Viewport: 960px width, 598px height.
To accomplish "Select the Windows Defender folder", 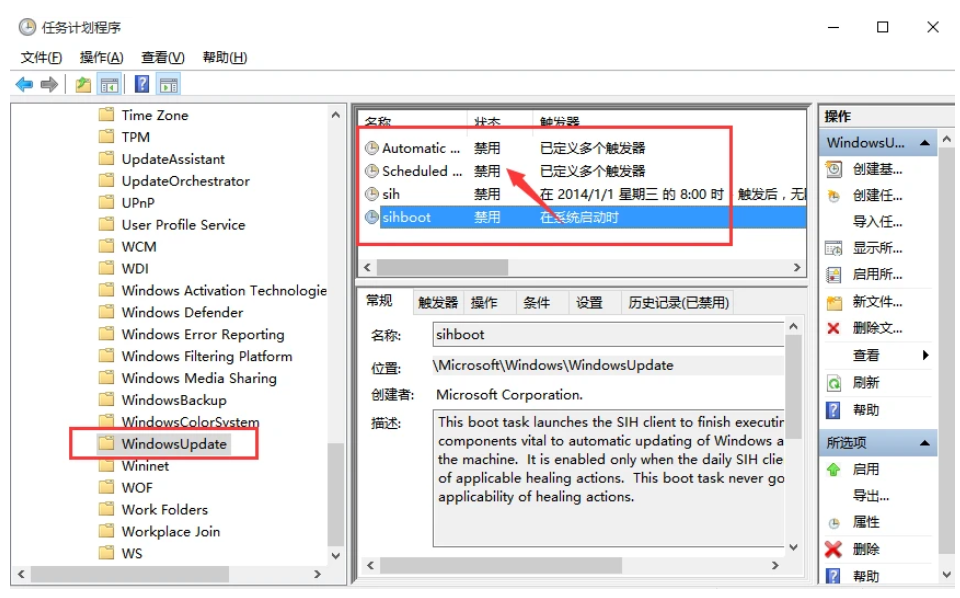I will [x=182, y=312].
